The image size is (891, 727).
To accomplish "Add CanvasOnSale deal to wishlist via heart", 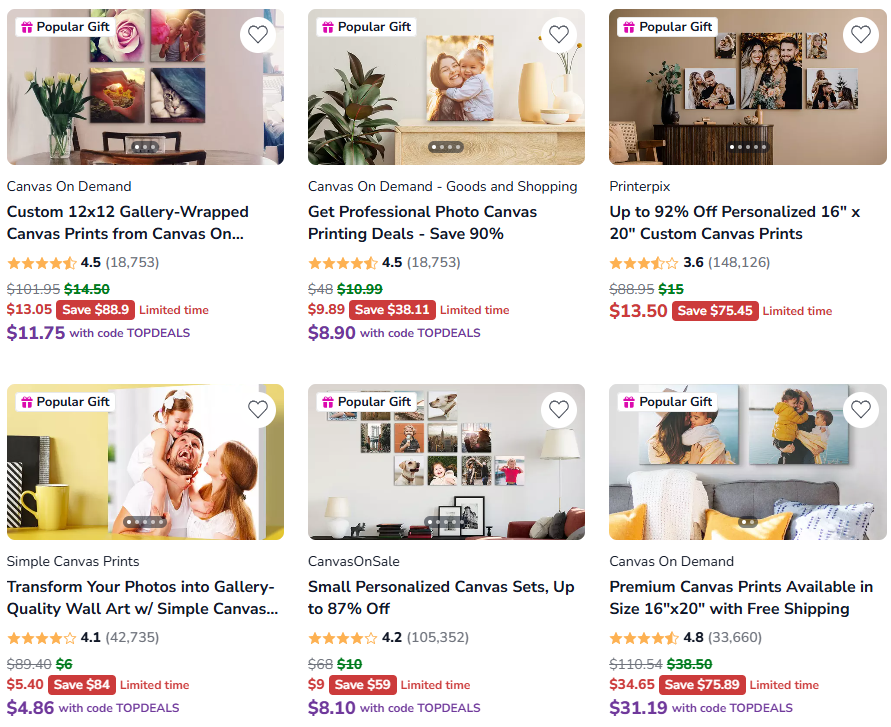I will click(x=559, y=409).
